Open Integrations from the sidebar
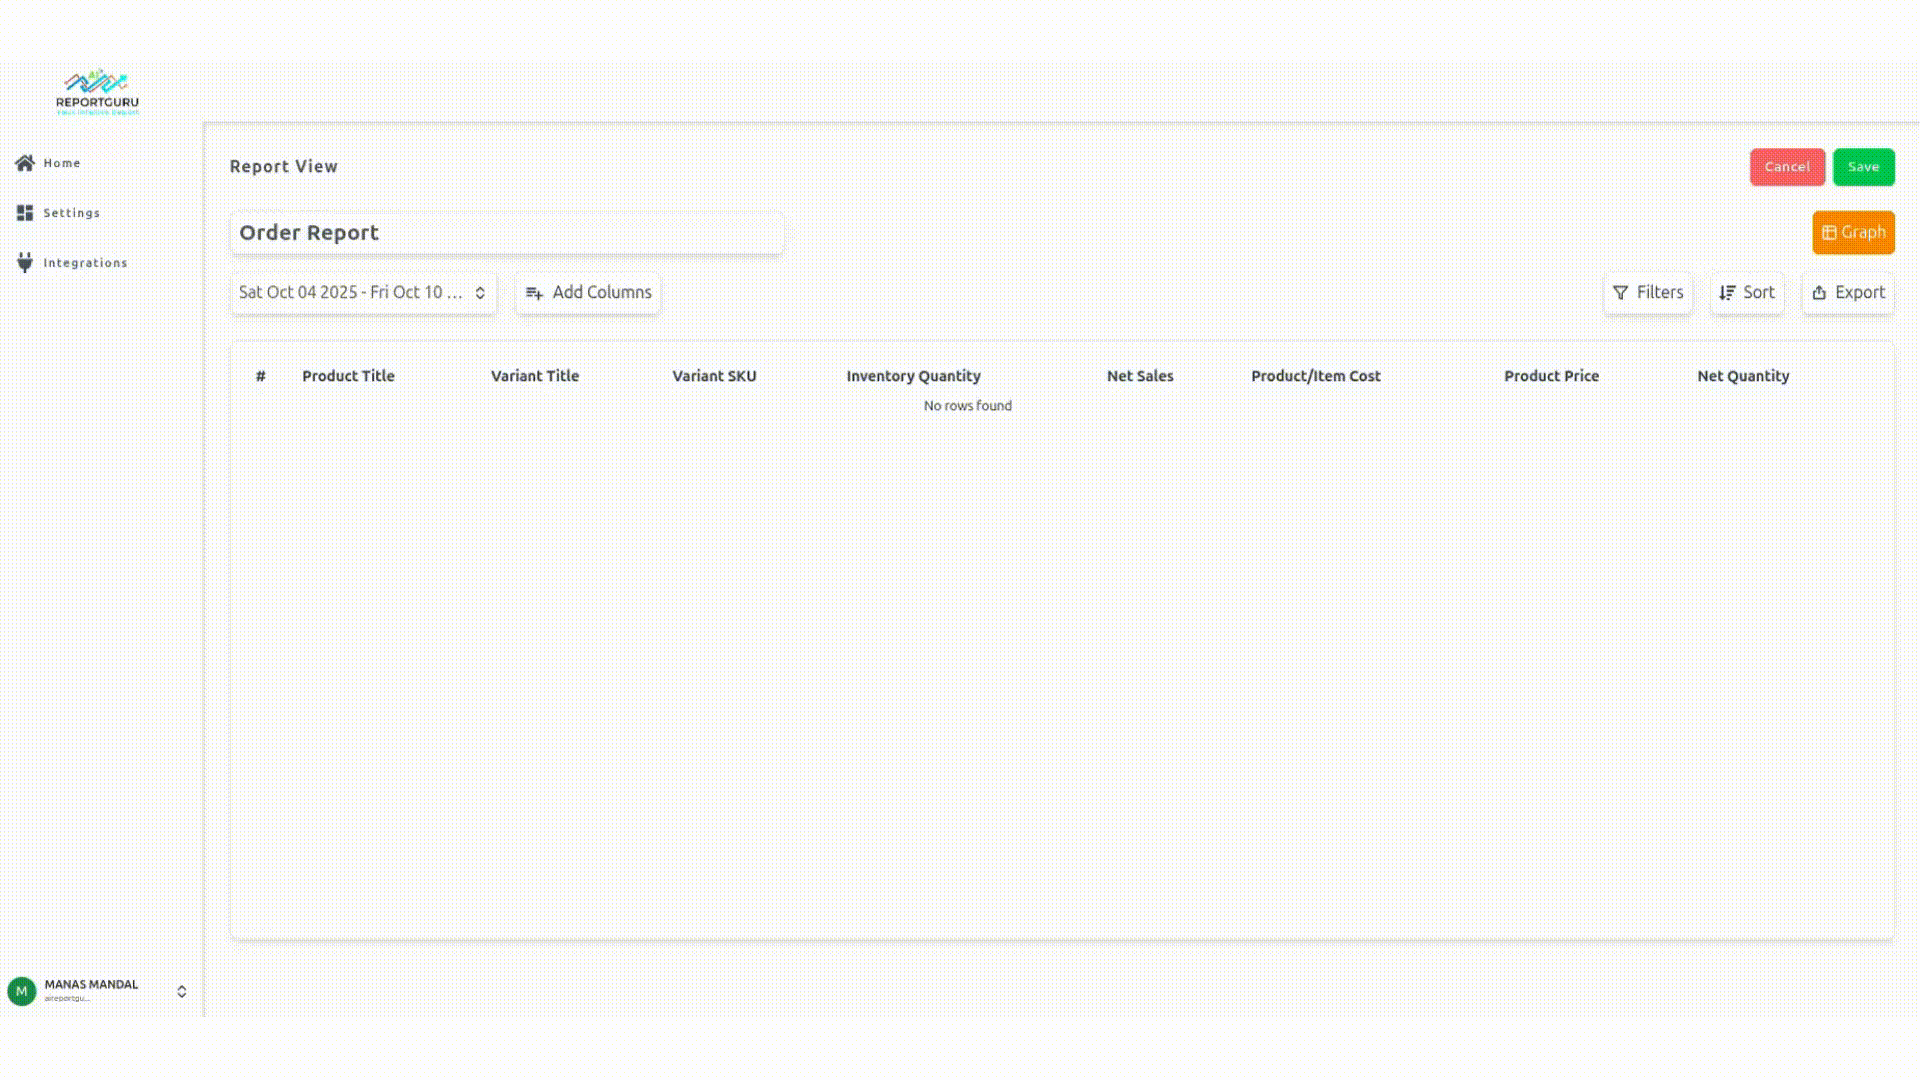The height and width of the screenshot is (1080, 1920). click(85, 263)
